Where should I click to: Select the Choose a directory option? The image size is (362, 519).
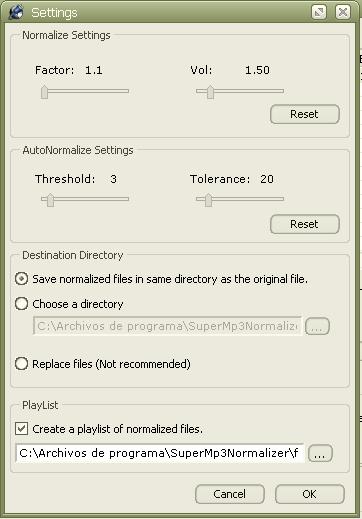[21, 304]
